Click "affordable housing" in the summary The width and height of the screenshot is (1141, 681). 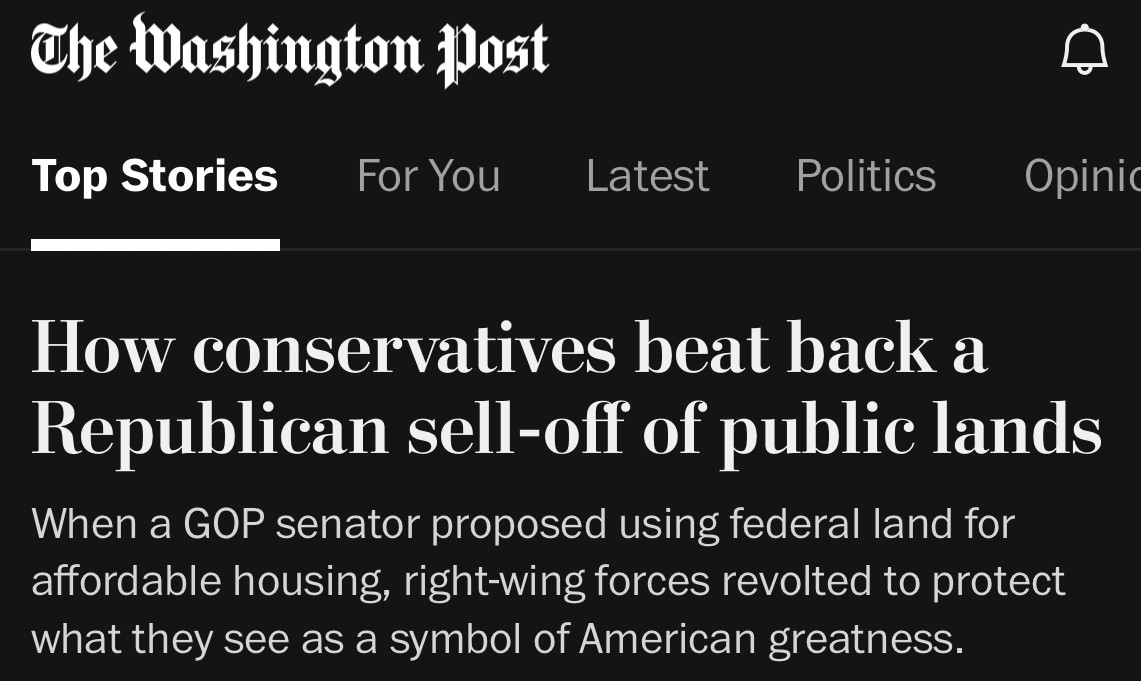coord(210,582)
